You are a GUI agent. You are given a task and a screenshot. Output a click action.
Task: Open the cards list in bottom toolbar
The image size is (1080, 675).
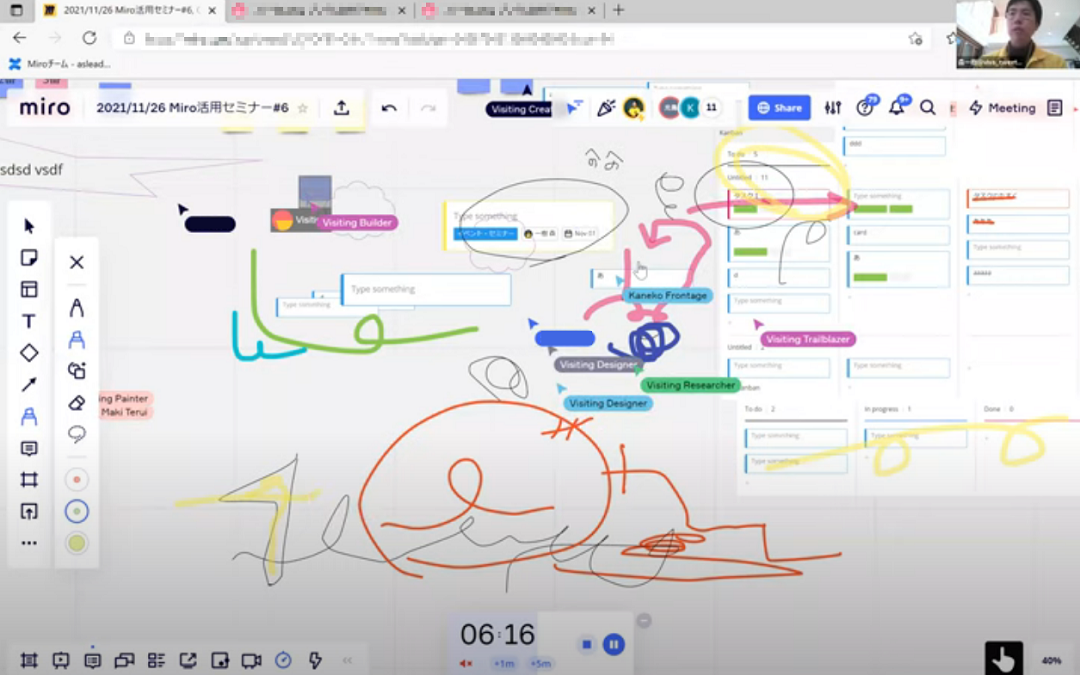156,661
